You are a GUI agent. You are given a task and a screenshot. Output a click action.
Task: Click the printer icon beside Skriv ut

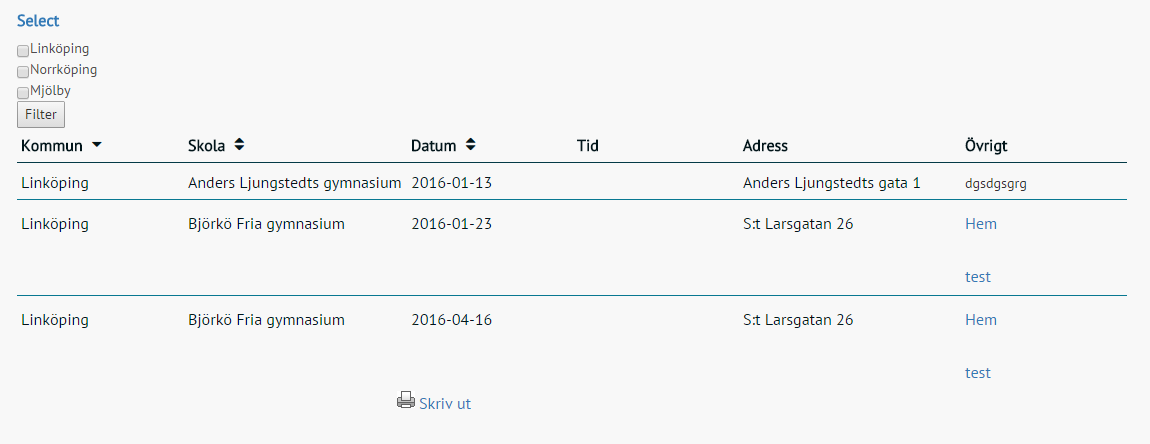(x=406, y=400)
